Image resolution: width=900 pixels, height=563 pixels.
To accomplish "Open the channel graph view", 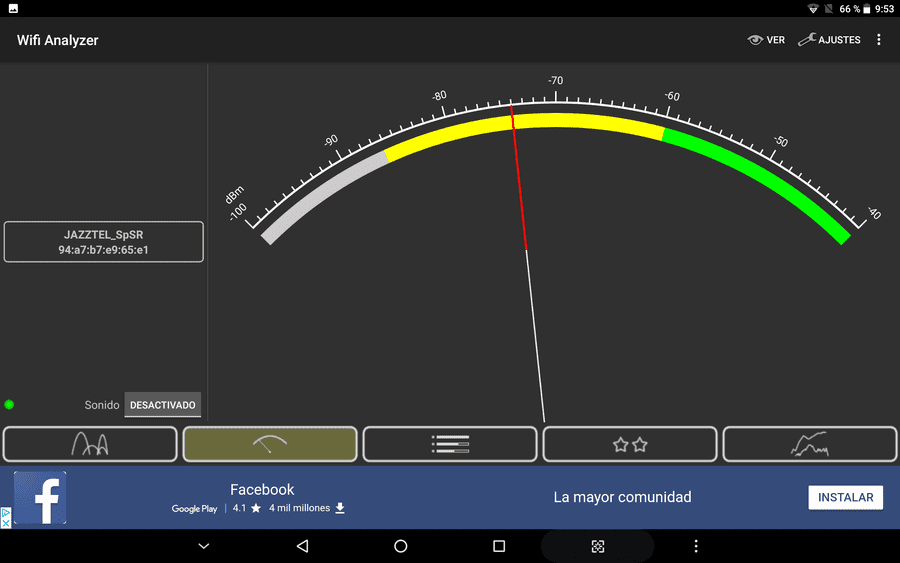I will coord(90,444).
